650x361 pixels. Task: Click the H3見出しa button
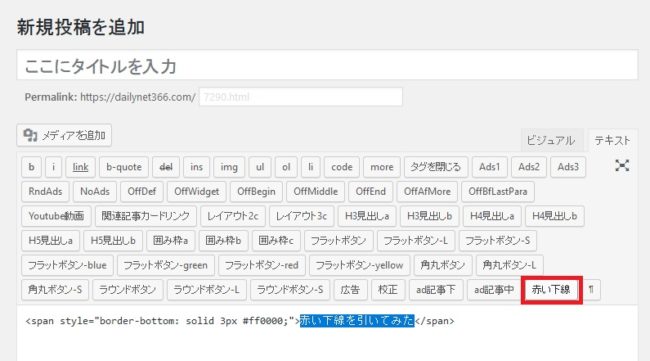pos(367,216)
